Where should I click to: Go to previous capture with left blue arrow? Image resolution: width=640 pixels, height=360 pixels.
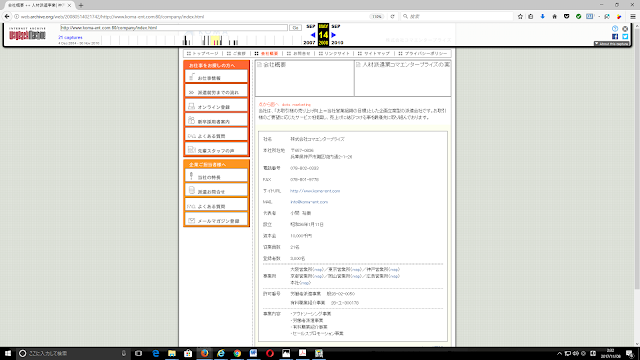pos(313,35)
